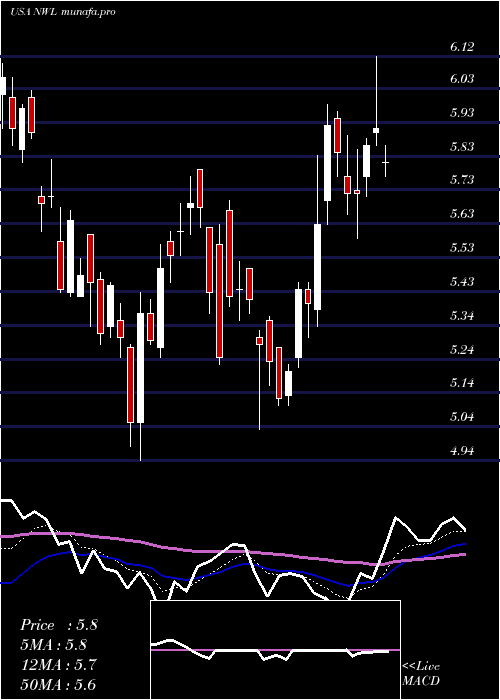Click the 6.12 price axis label
The image size is (500, 700).
coord(462,46)
